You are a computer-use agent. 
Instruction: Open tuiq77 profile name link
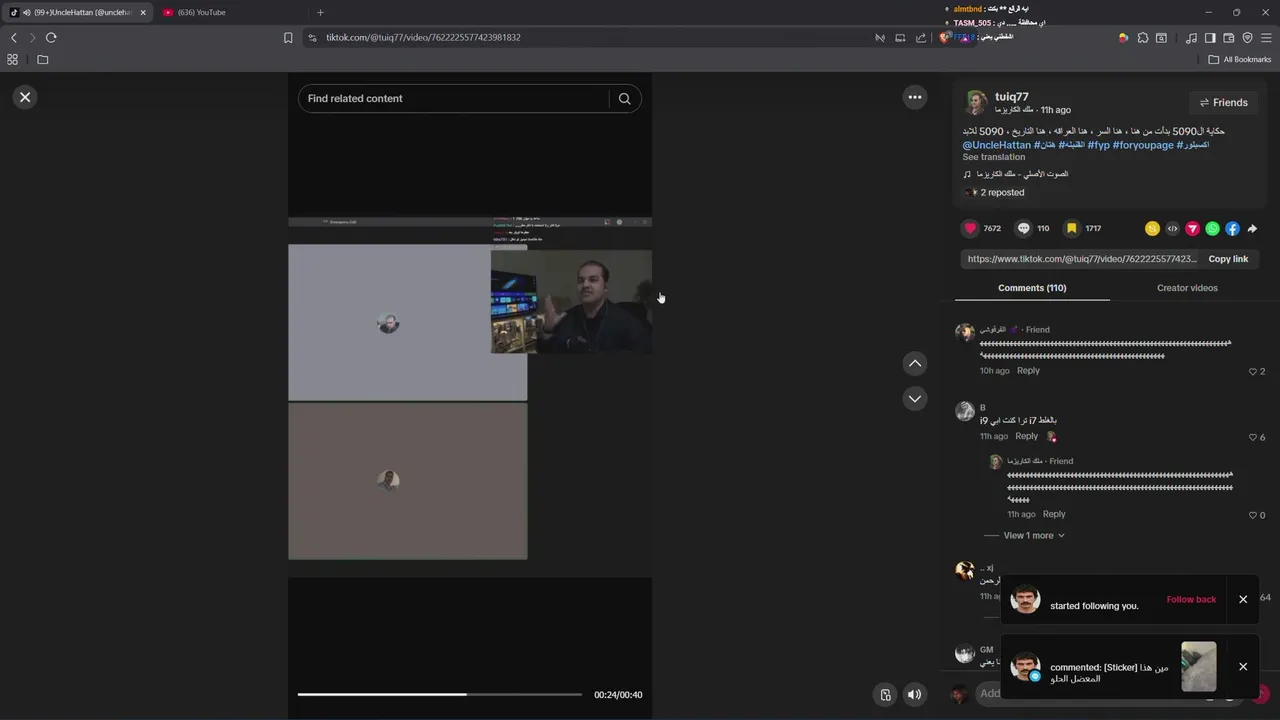point(1011,97)
